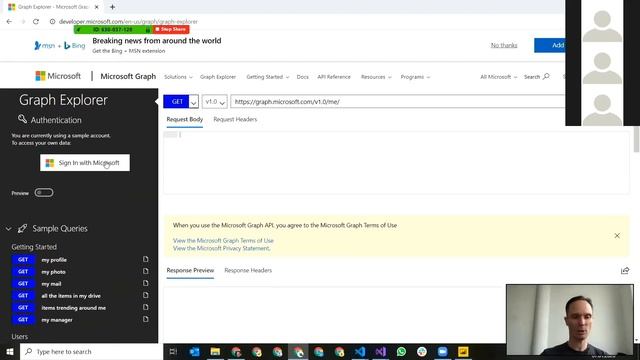This screenshot has width=640, height=360.
Task: Toggle the Preview switch
Action: coord(44,193)
